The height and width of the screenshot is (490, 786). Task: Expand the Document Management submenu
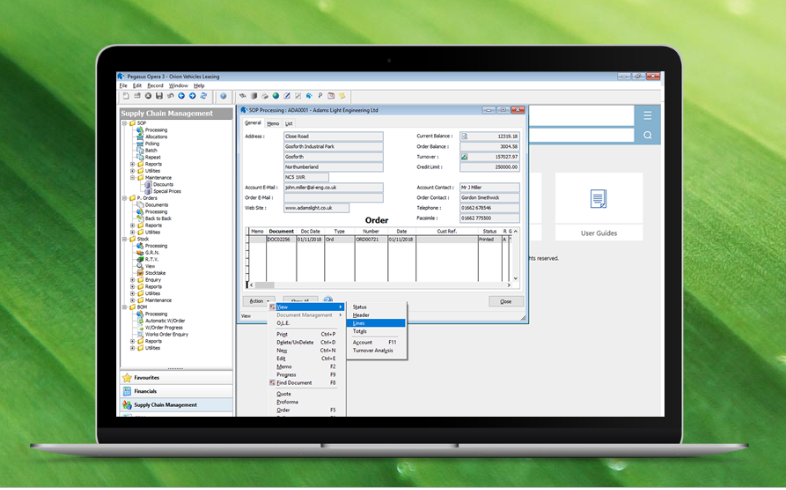pyautogui.click(x=305, y=315)
